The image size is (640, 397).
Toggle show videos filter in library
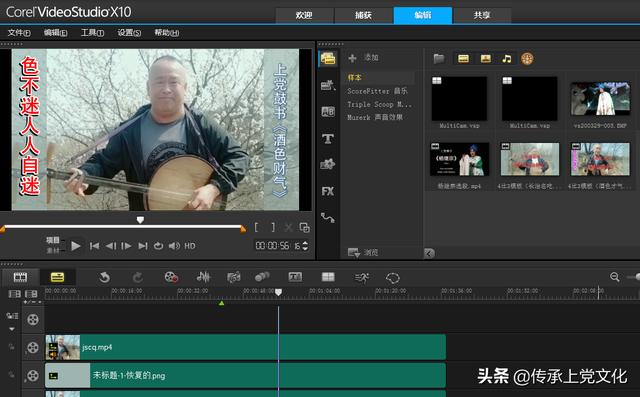(x=463, y=59)
